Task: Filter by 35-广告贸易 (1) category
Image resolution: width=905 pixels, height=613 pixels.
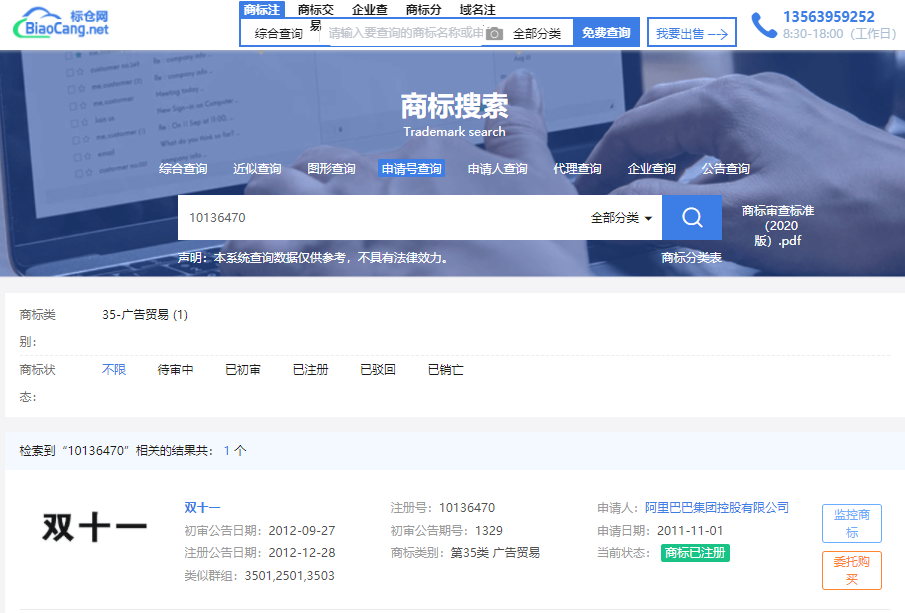Action: click(x=145, y=315)
